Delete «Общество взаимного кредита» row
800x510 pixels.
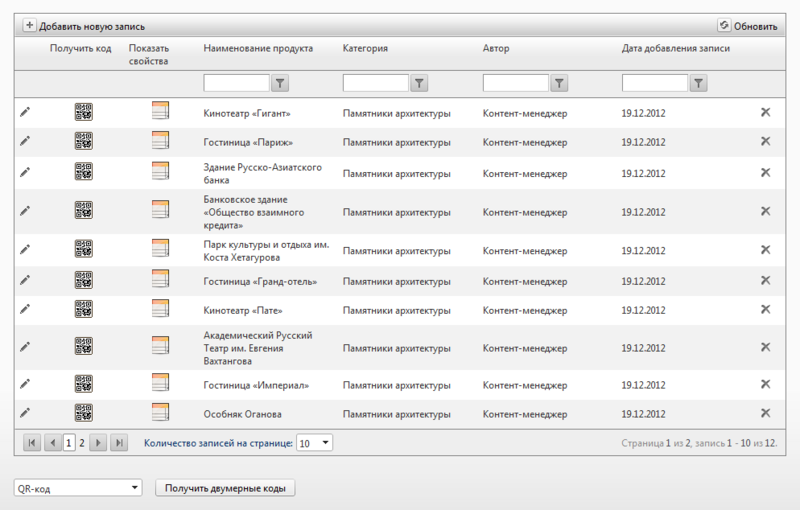(x=765, y=211)
